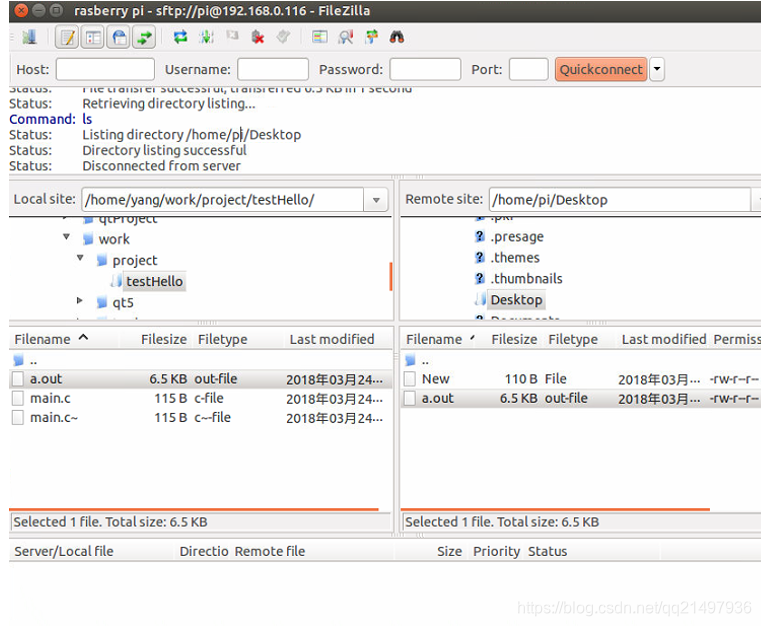Select local file main.c~

pyautogui.click(x=200, y=418)
